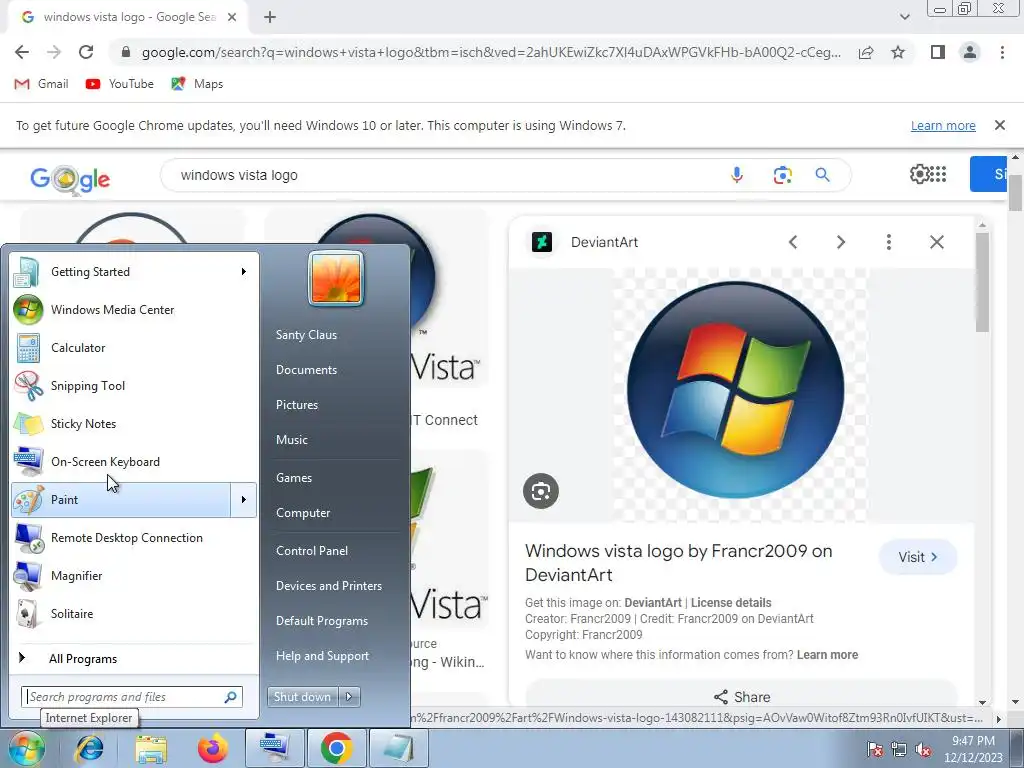Open Games from Start menu

pos(294,477)
